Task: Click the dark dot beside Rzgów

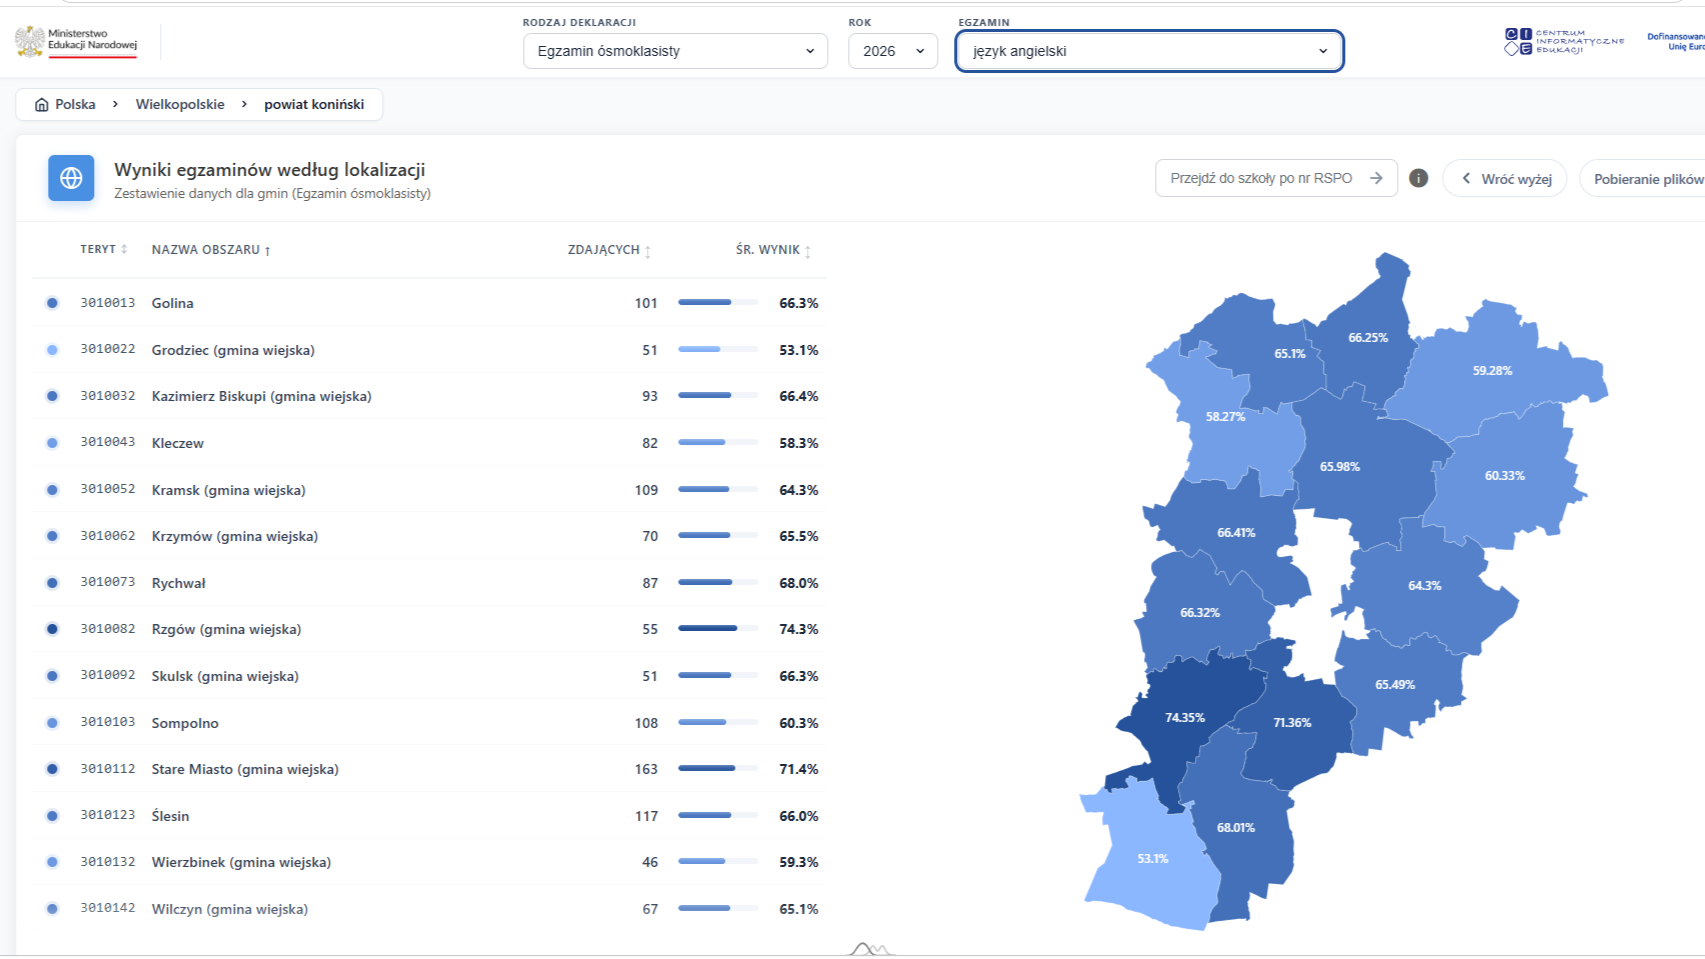Action: [52, 629]
